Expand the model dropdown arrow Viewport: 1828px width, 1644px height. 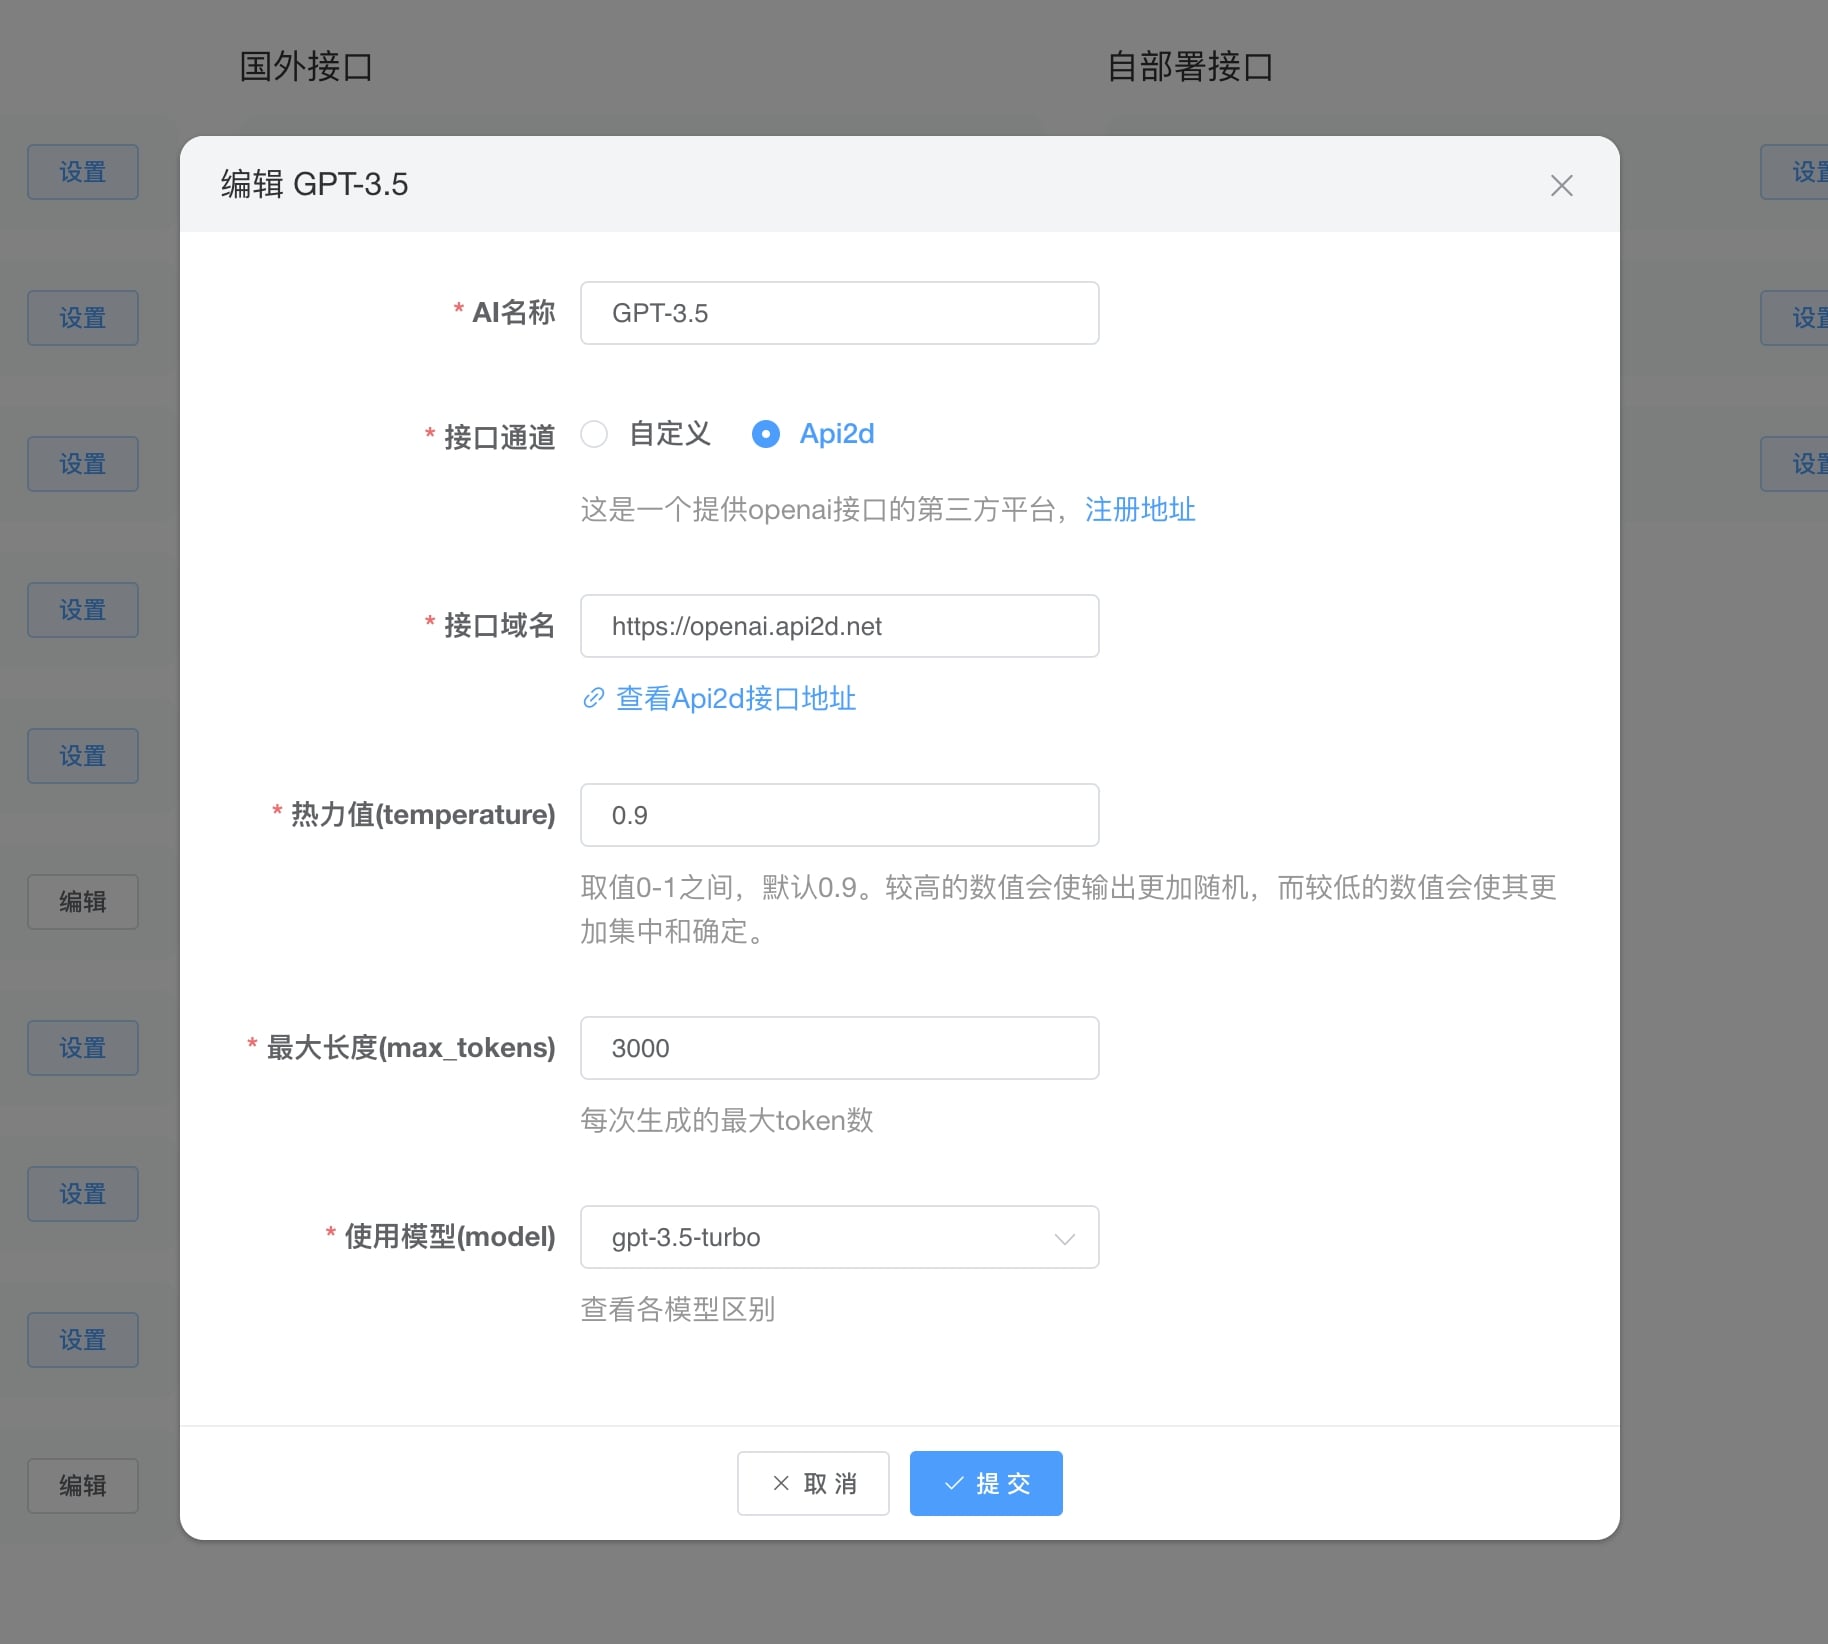1064,1238
